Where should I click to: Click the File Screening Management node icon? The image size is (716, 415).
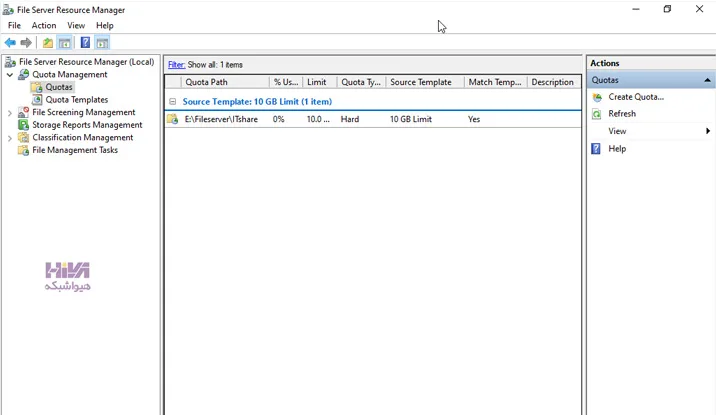[23, 112]
